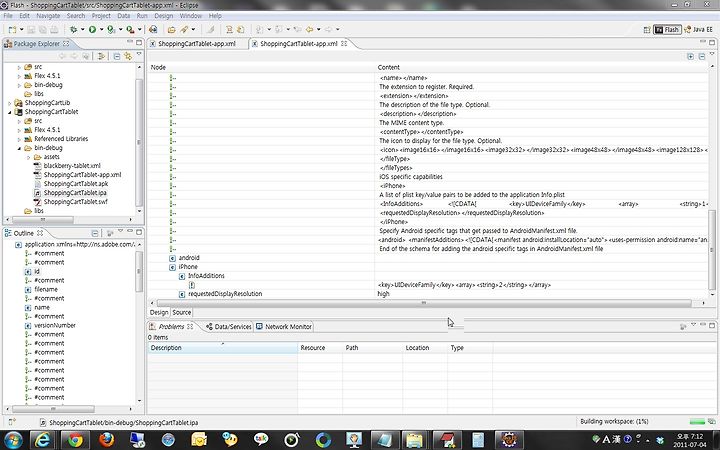The height and width of the screenshot is (450, 720).
Task: Click the Collapse All icon in the Outline panel
Action: [x=95, y=233]
